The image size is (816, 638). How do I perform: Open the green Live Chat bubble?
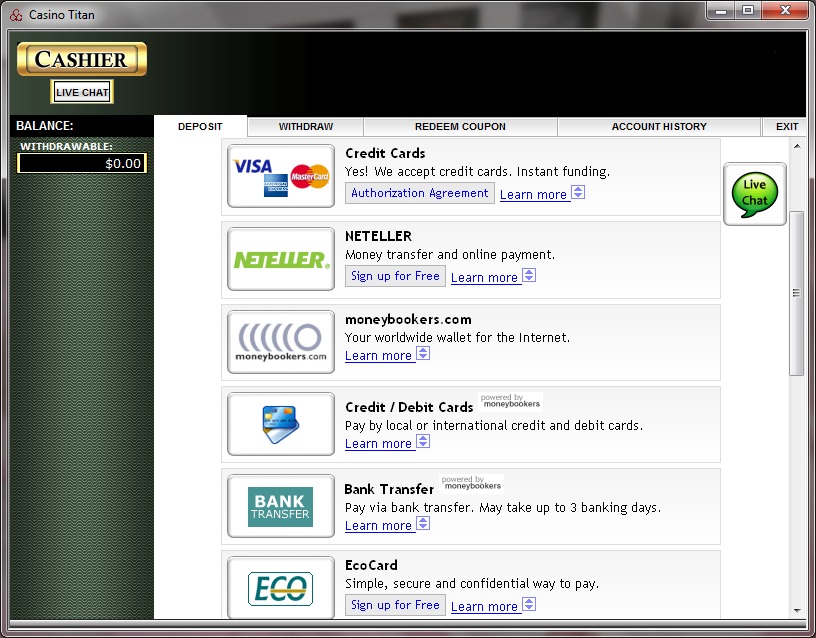[x=754, y=194]
